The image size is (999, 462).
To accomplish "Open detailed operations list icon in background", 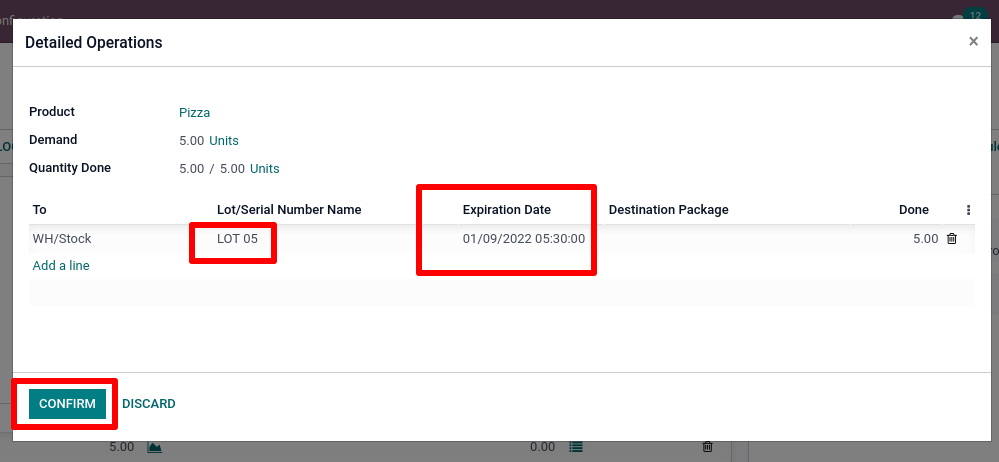I will click(575, 447).
